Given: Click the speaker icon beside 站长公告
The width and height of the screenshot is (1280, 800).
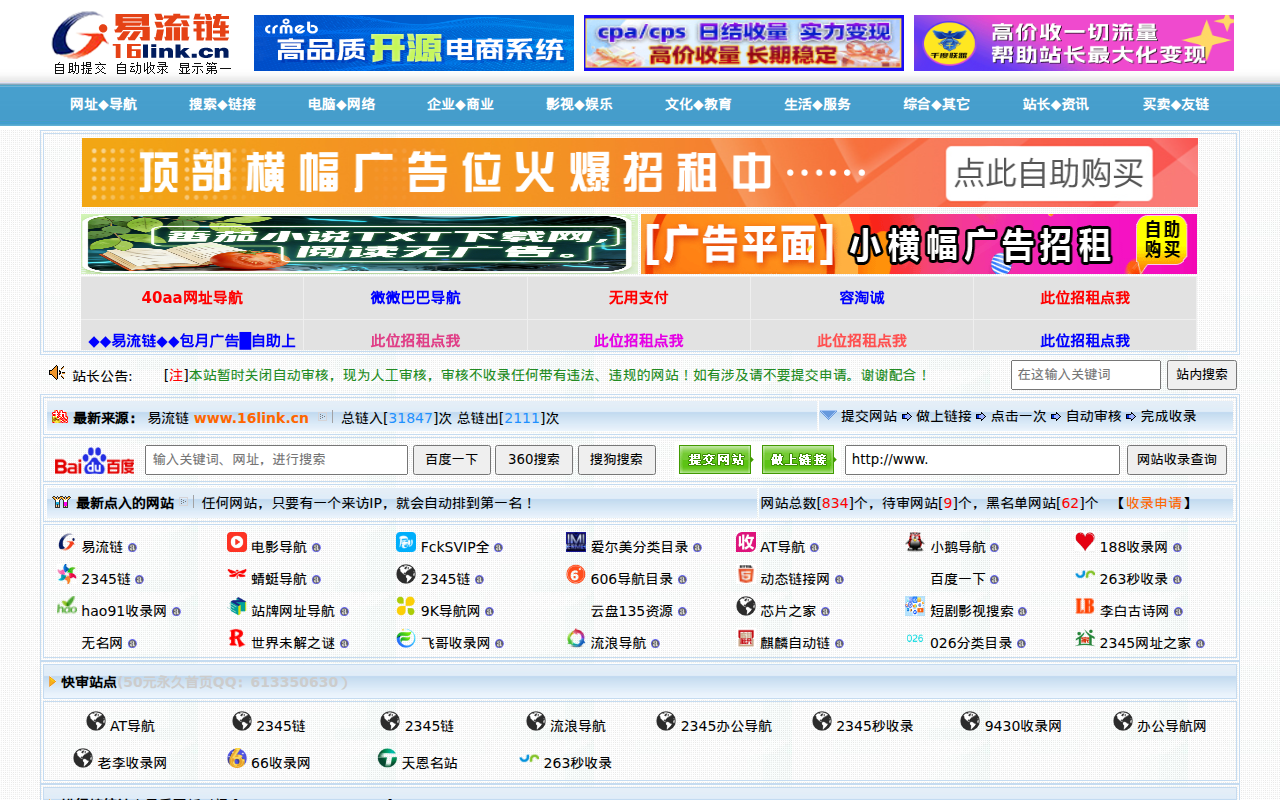Looking at the screenshot, I should point(56,375).
